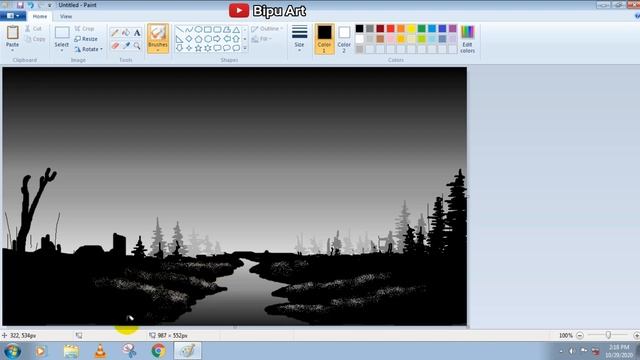The image size is (640, 360).
Task: Pick the white color swatch
Action: click(x=359, y=39)
